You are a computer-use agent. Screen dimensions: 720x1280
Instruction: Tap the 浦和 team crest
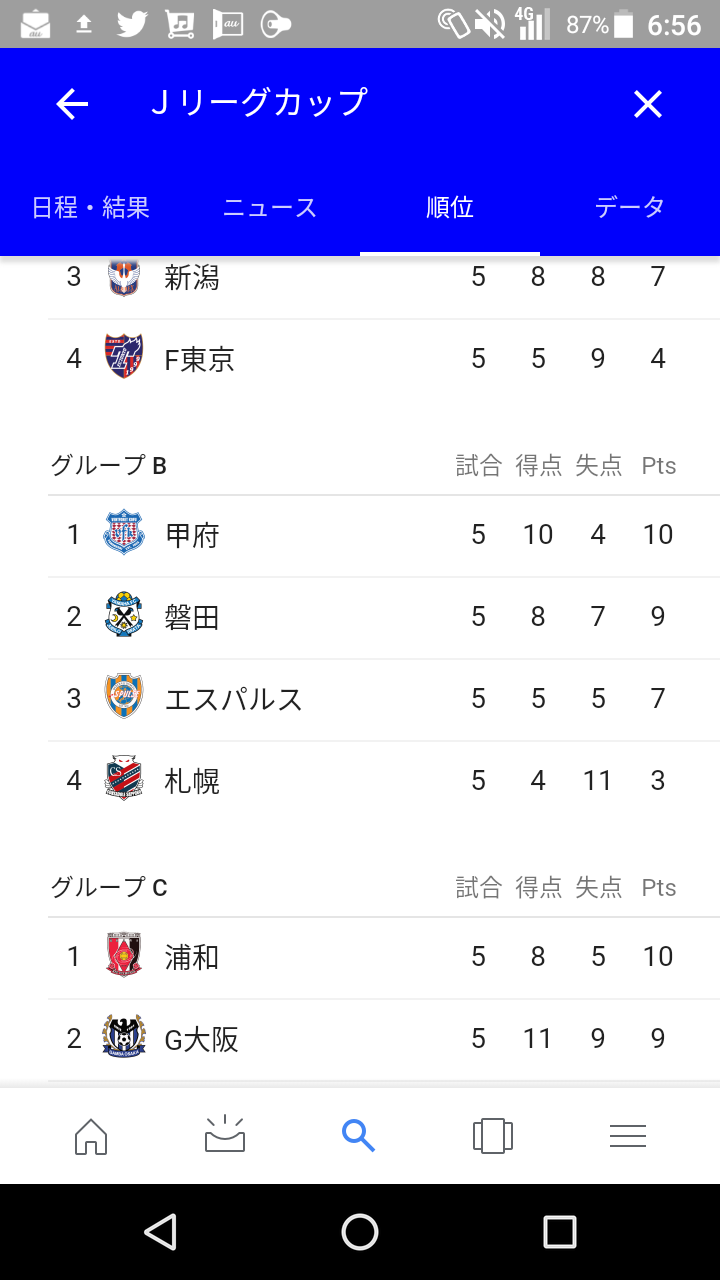coord(124,956)
